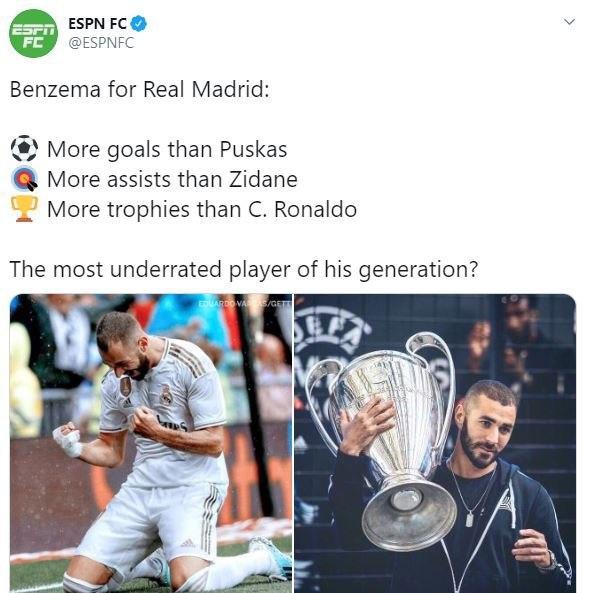Click 'More goals than Puskas' line
The image size is (590, 593).
[x=167, y=149]
